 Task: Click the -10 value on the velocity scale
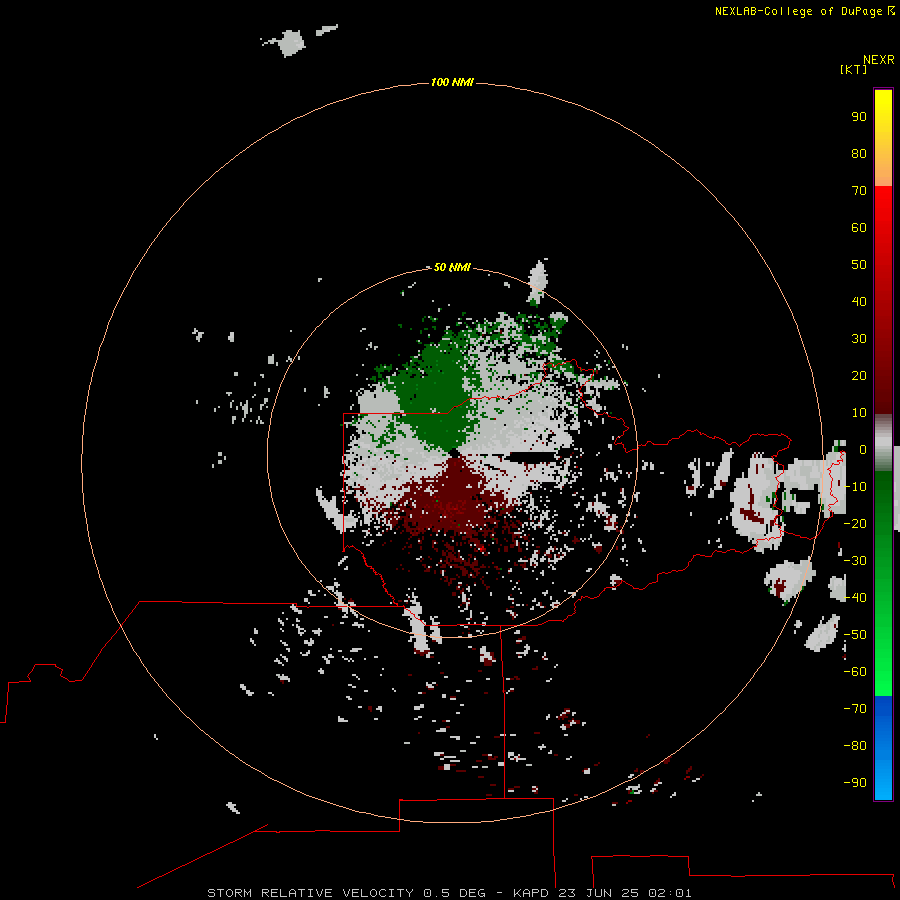click(x=855, y=487)
